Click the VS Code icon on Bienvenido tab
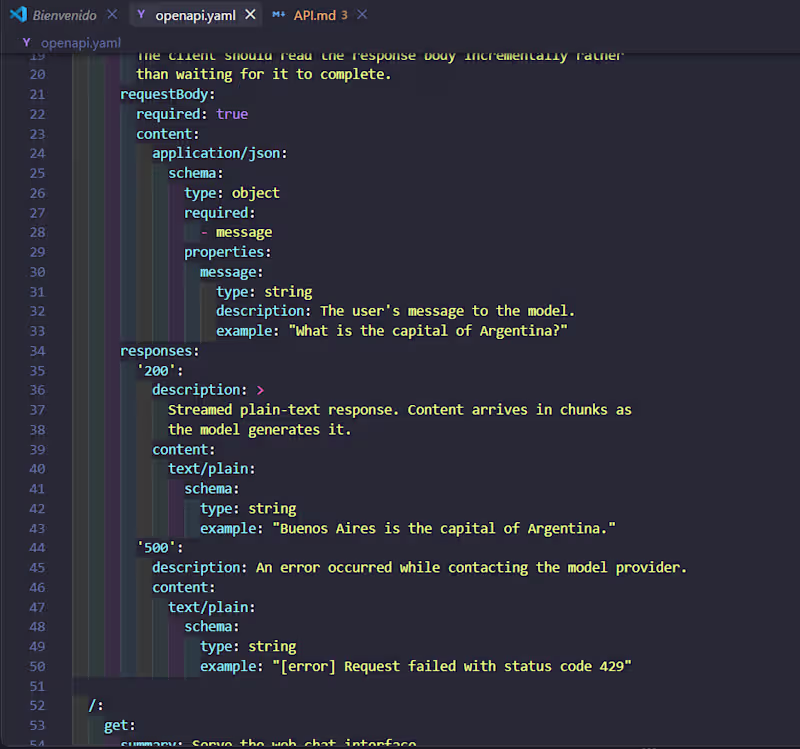Image resolution: width=800 pixels, height=749 pixels. click(18, 14)
